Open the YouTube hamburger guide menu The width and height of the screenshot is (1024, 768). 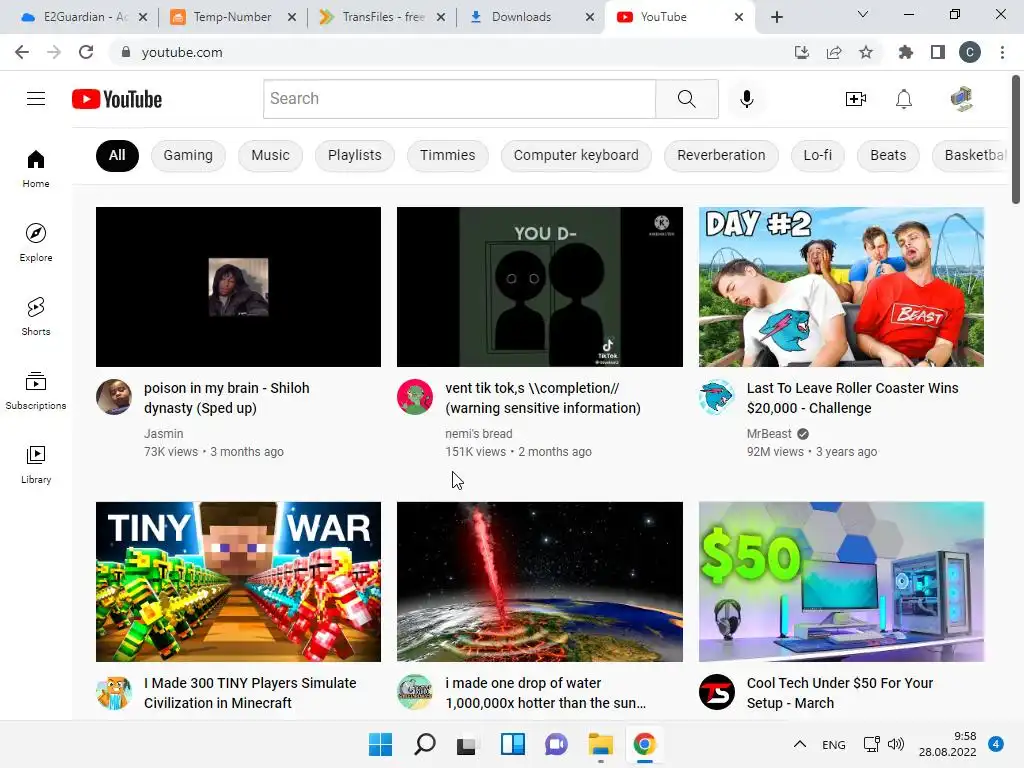[x=36, y=99]
